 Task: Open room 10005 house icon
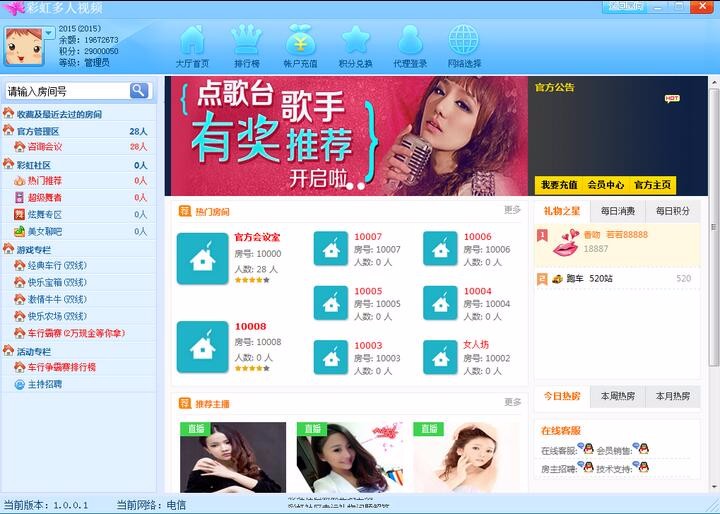(331, 303)
